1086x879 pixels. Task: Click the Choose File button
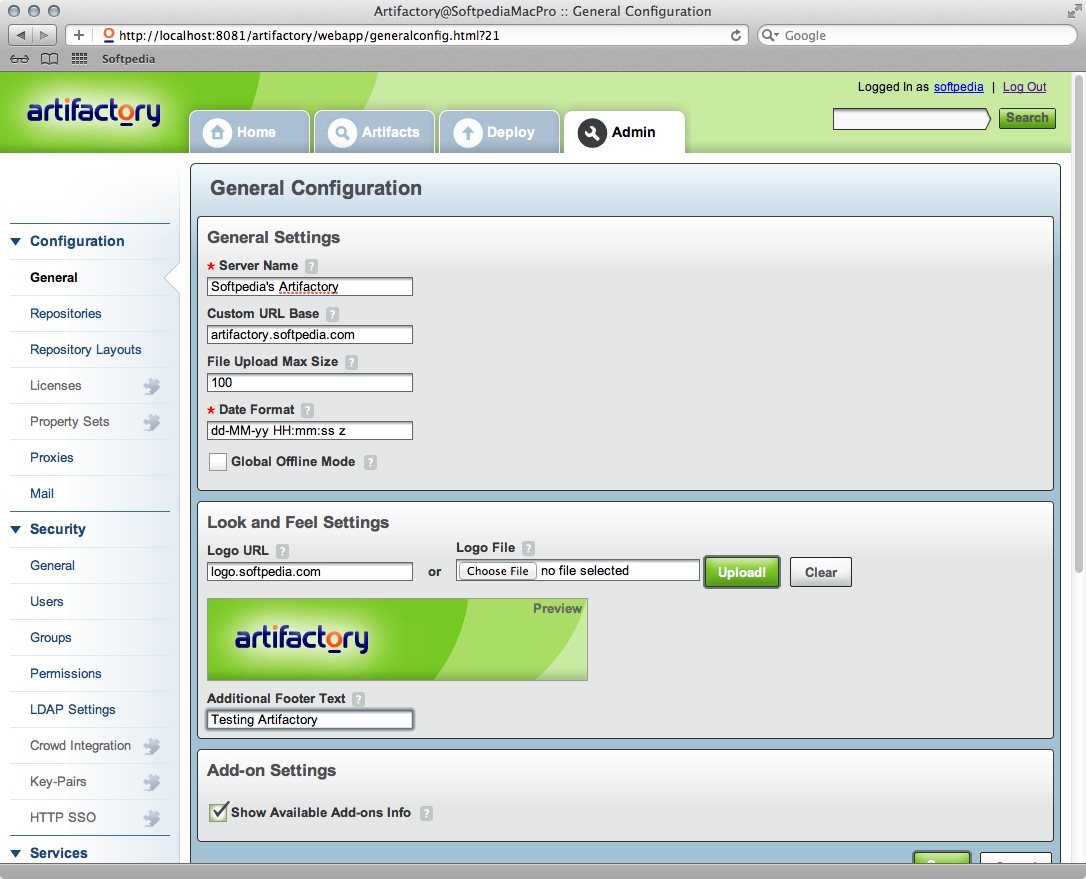pyautogui.click(x=497, y=571)
